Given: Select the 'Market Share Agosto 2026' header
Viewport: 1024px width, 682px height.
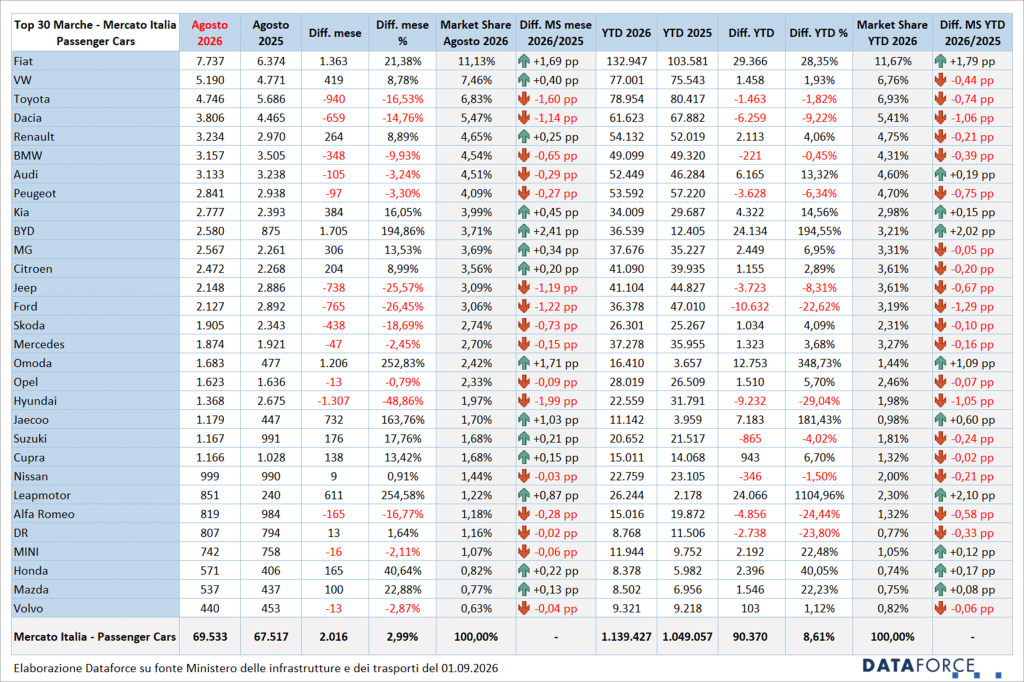Looking at the screenshot, I should [x=475, y=33].
